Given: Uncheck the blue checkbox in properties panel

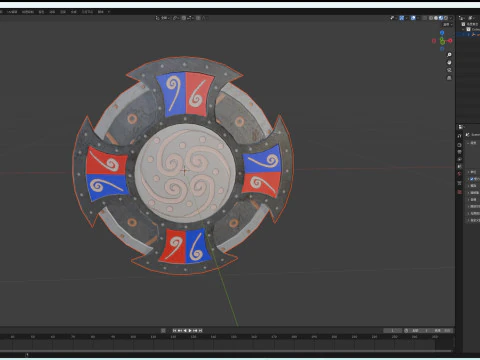Looking at the screenshot, I should 471,179.
